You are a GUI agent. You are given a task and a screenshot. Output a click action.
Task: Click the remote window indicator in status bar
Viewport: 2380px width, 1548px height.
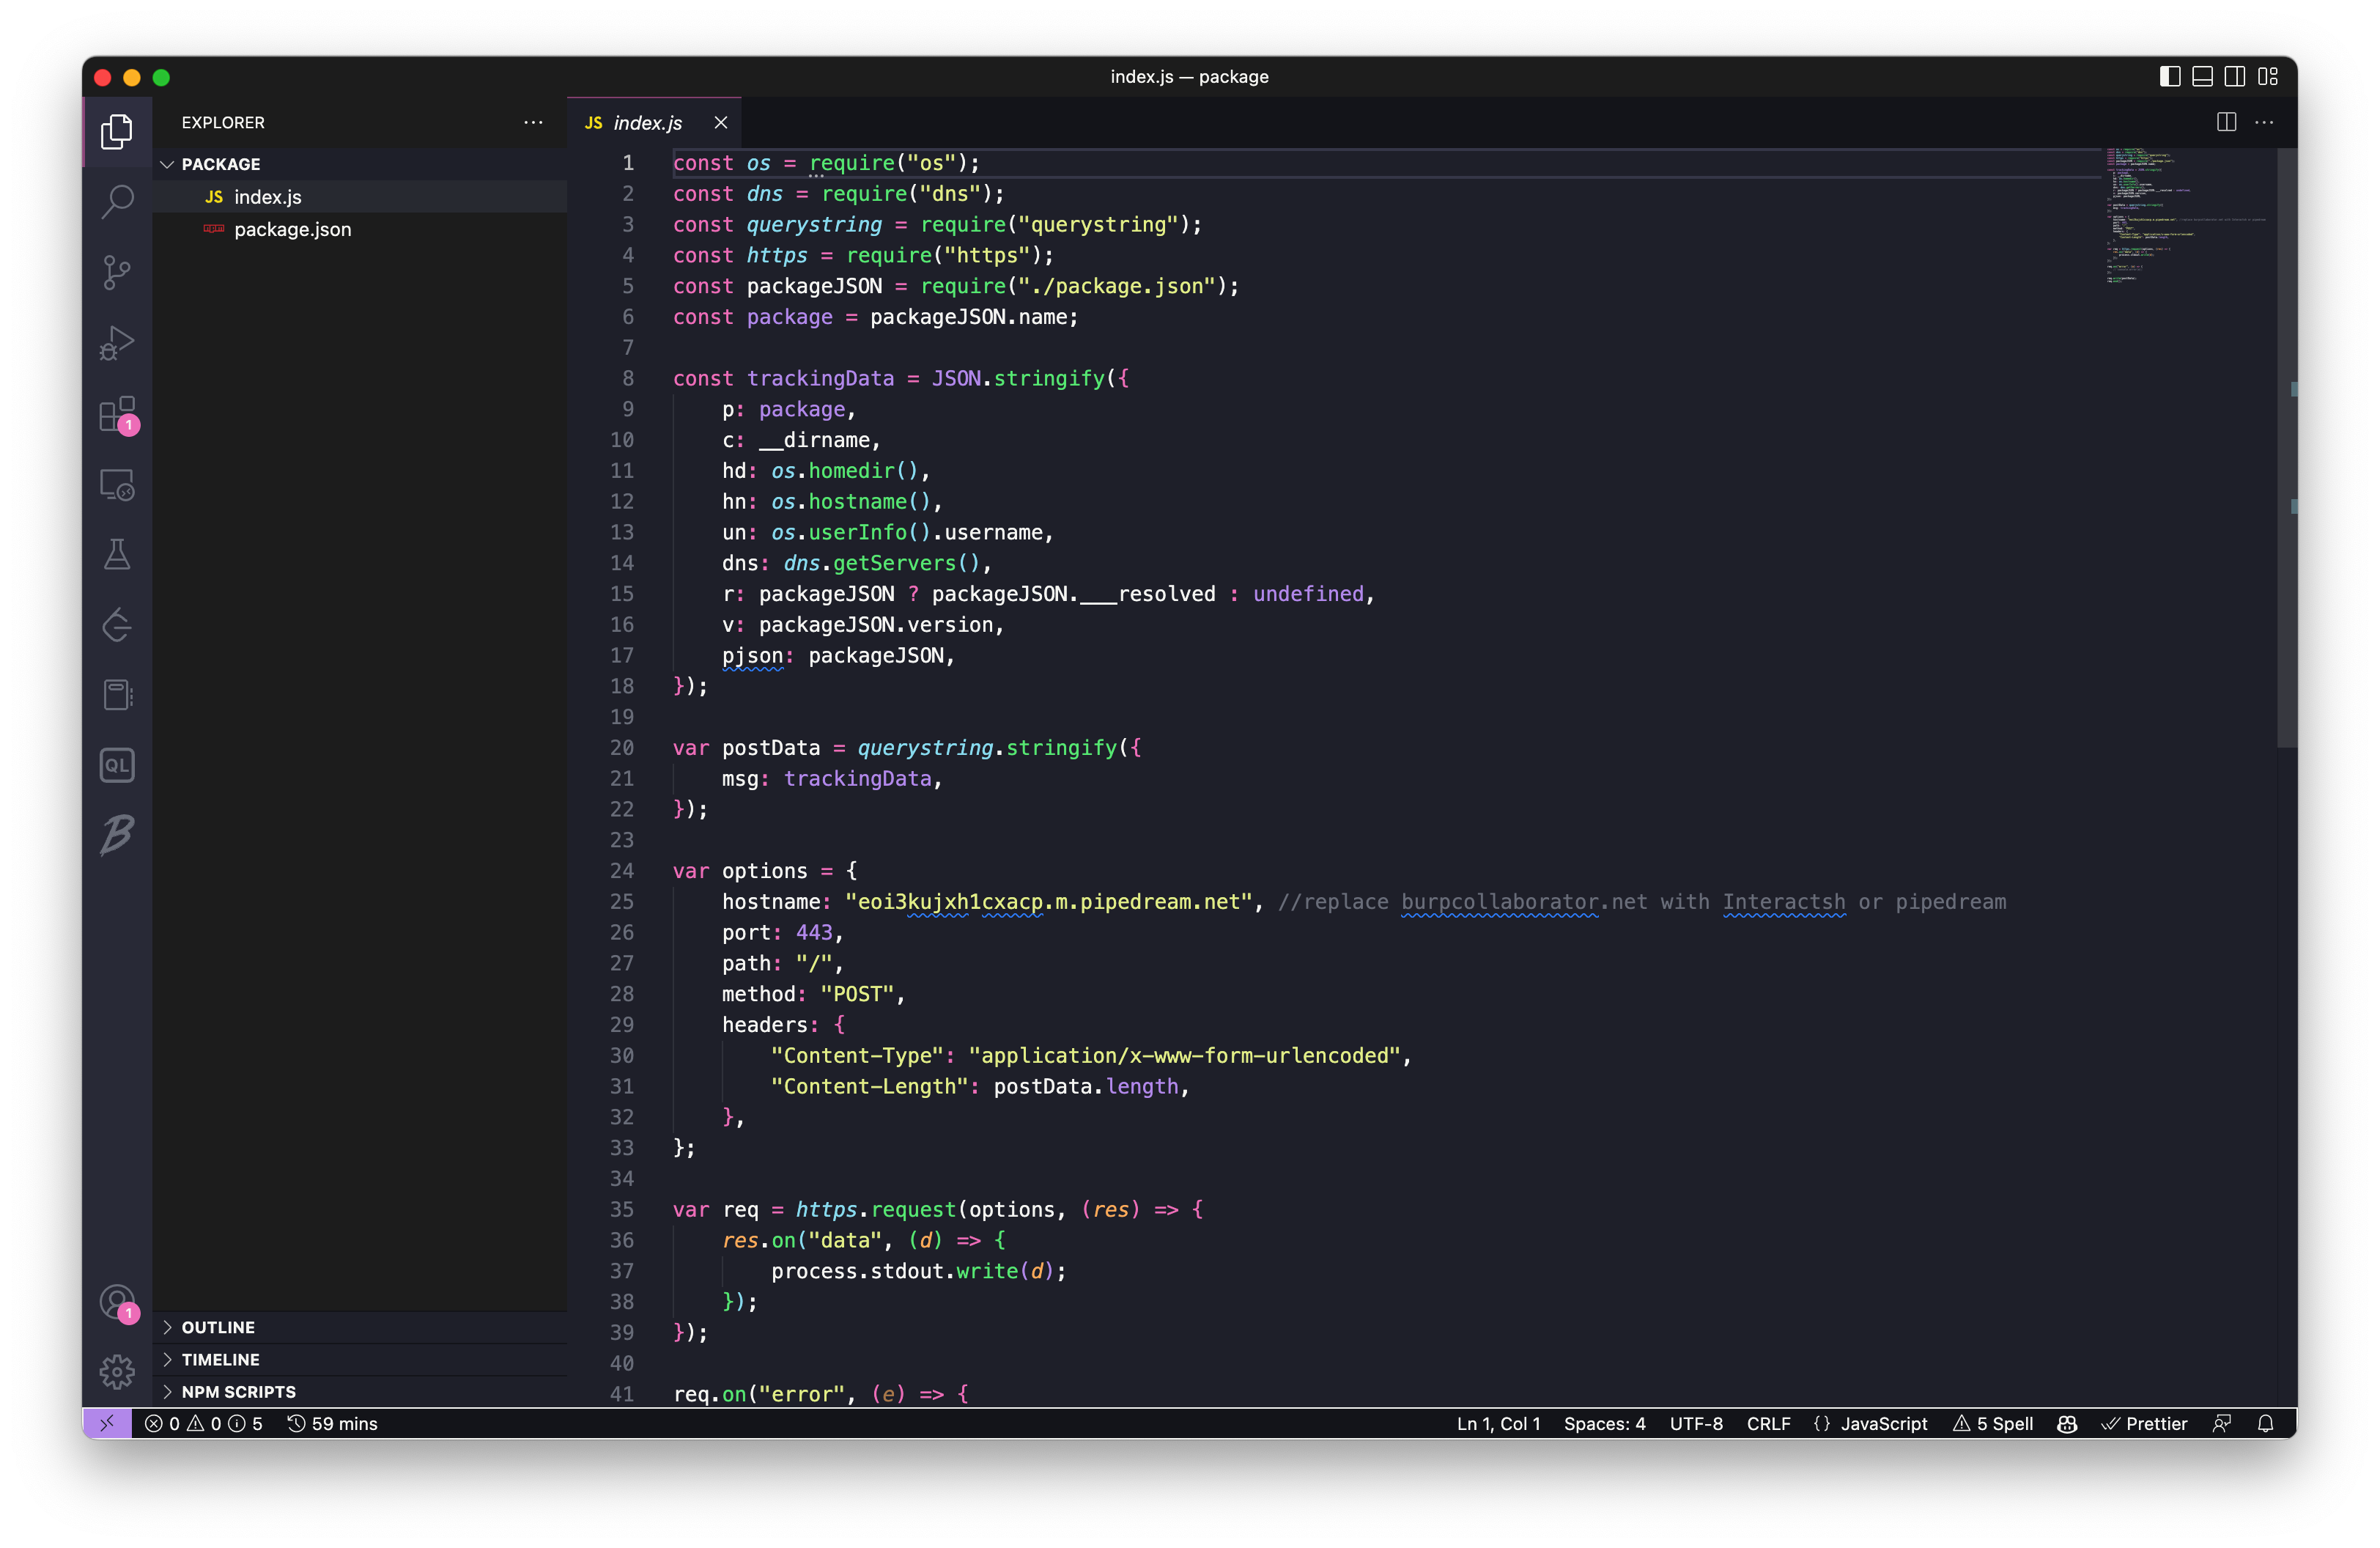[107, 1423]
